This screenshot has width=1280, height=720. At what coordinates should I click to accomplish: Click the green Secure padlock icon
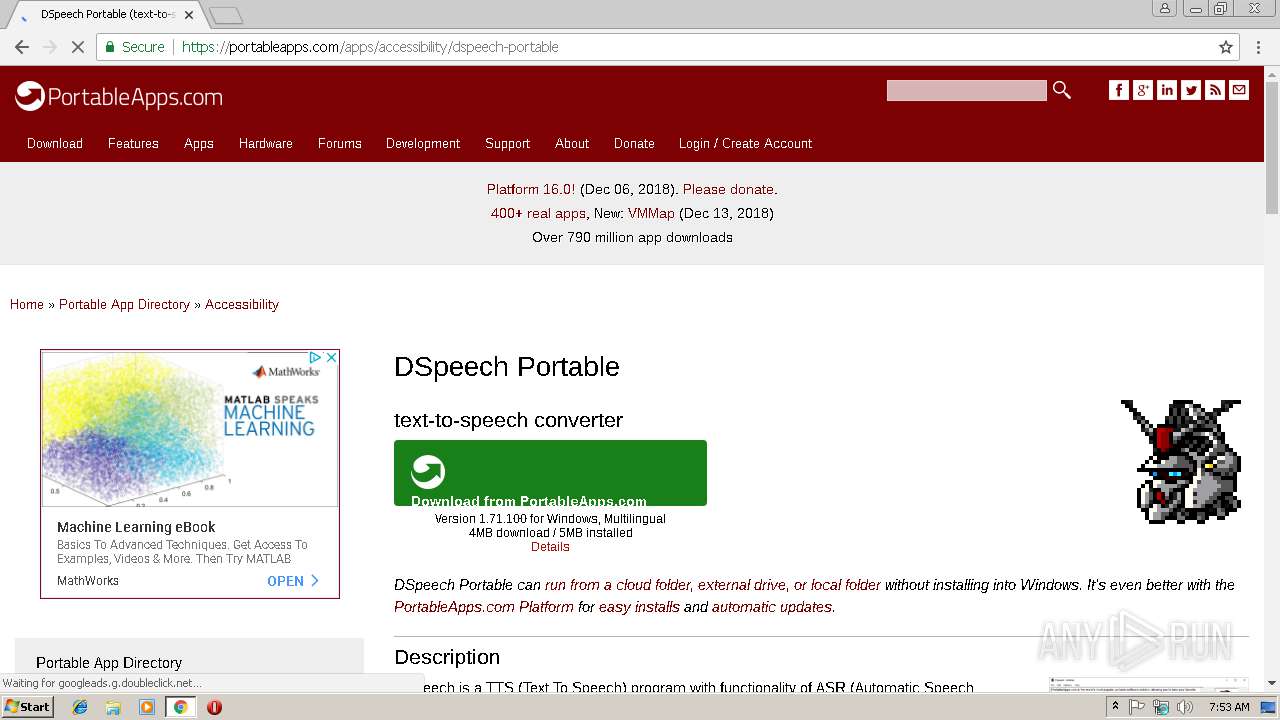click(x=111, y=47)
